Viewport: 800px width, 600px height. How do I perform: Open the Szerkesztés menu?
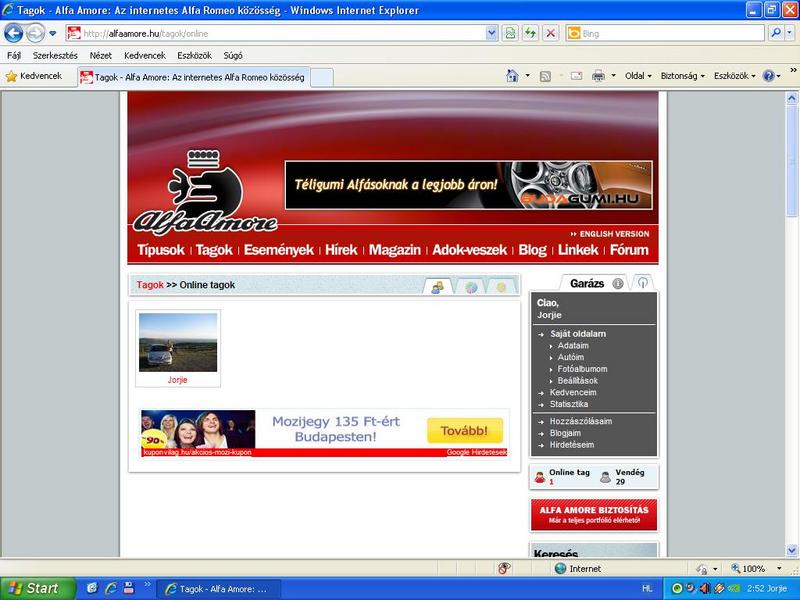click(55, 55)
